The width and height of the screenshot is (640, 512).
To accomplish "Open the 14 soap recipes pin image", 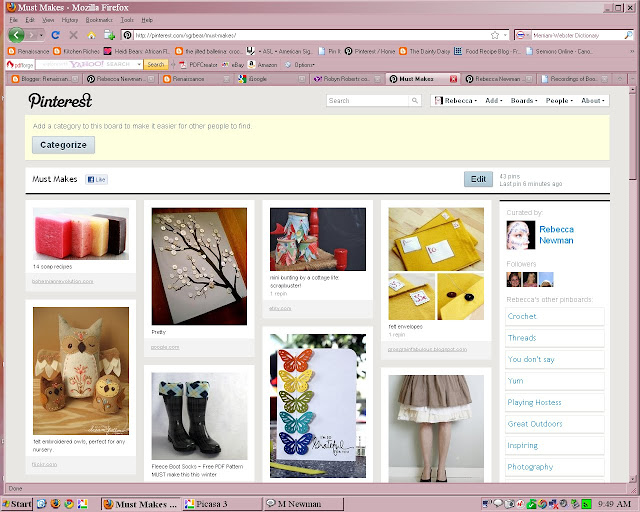I will (81, 234).
